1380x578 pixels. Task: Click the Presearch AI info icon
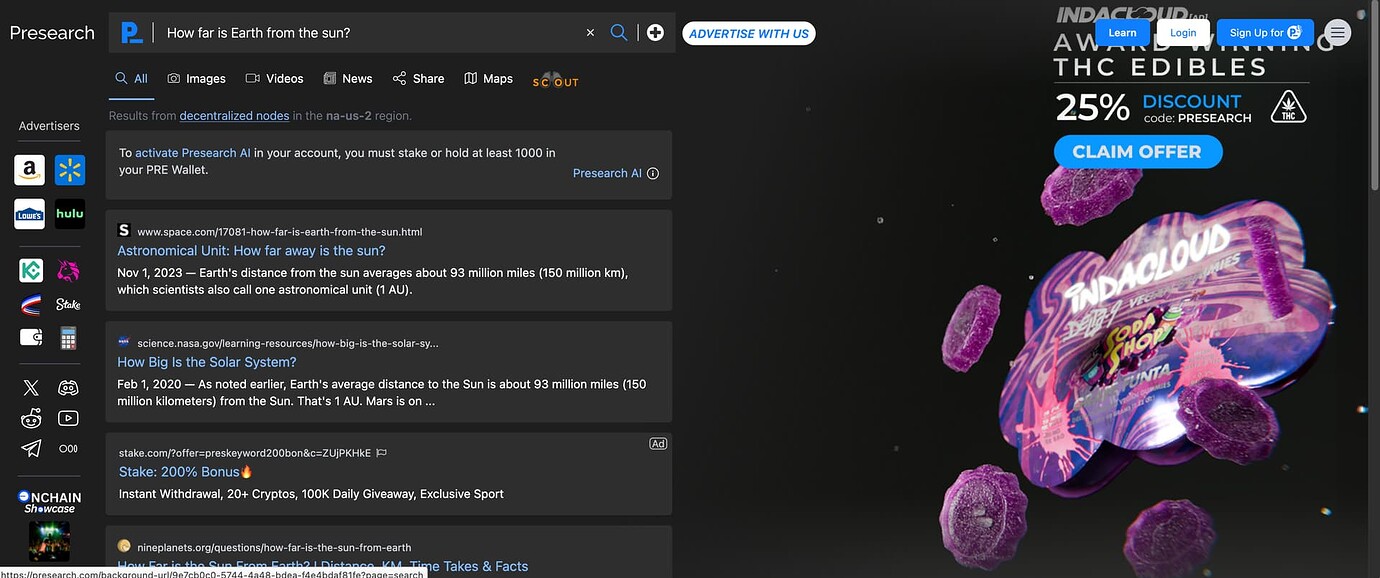[653, 173]
